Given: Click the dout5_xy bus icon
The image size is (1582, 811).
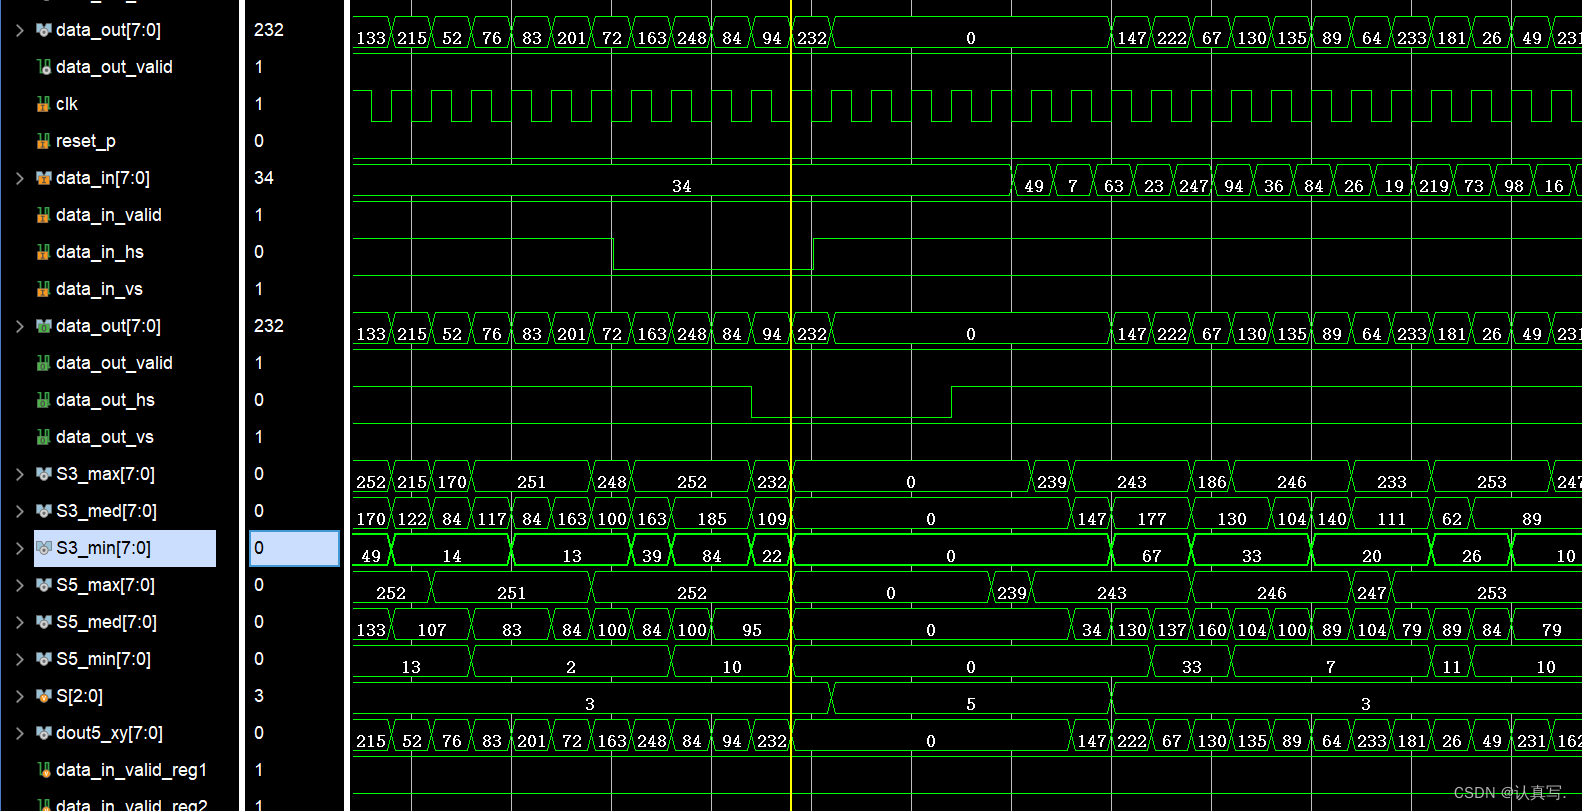Looking at the screenshot, I should pyautogui.click(x=43, y=733).
